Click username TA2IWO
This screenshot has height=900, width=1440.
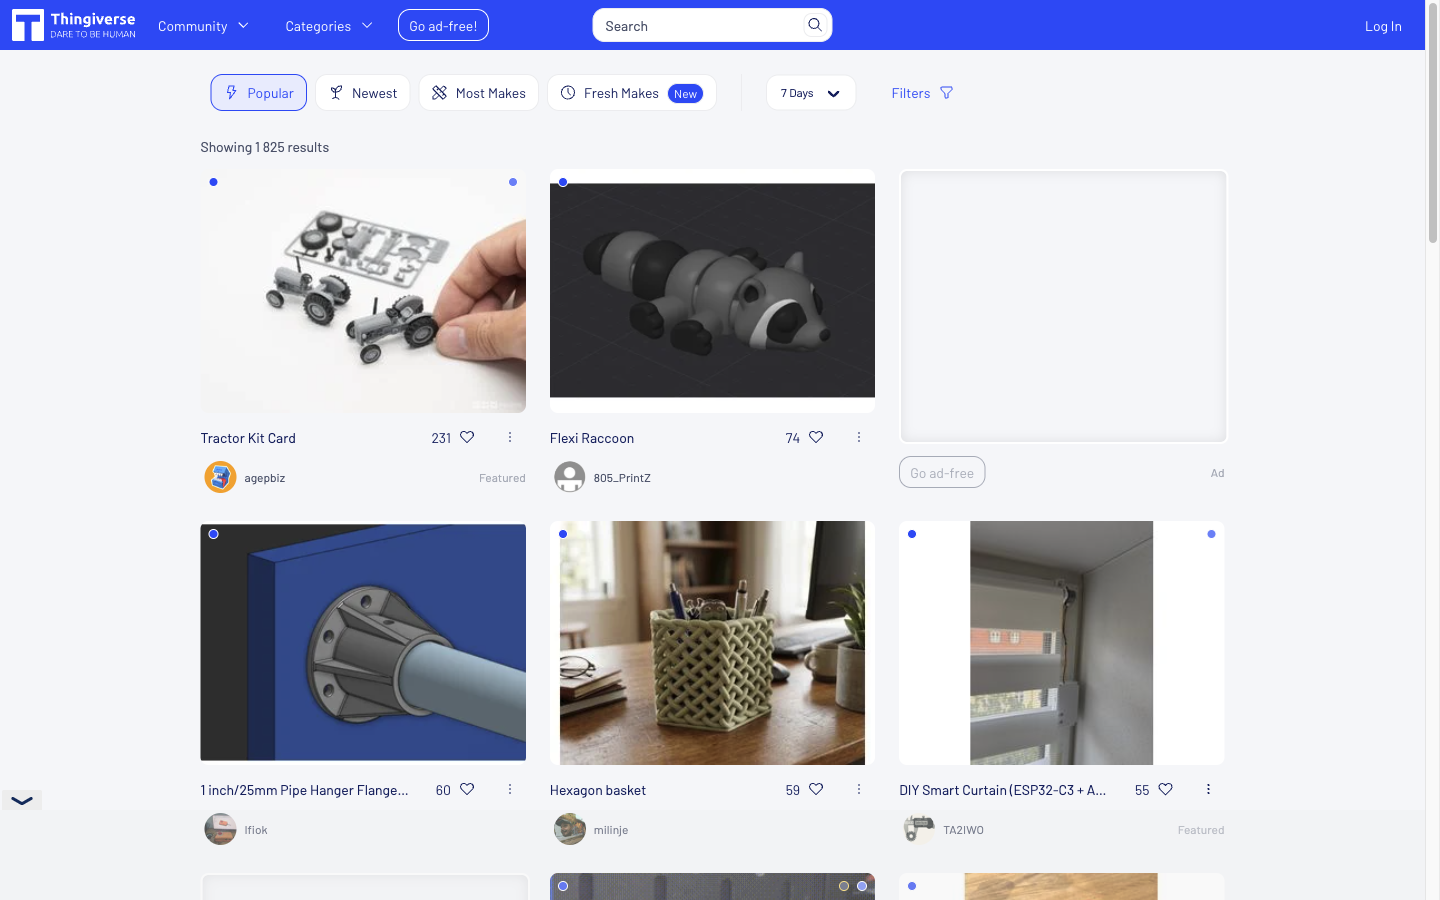(x=964, y=830)
